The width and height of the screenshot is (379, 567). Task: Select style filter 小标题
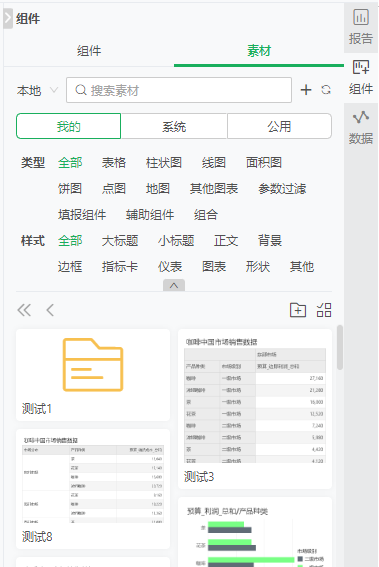tap(176, 240)
